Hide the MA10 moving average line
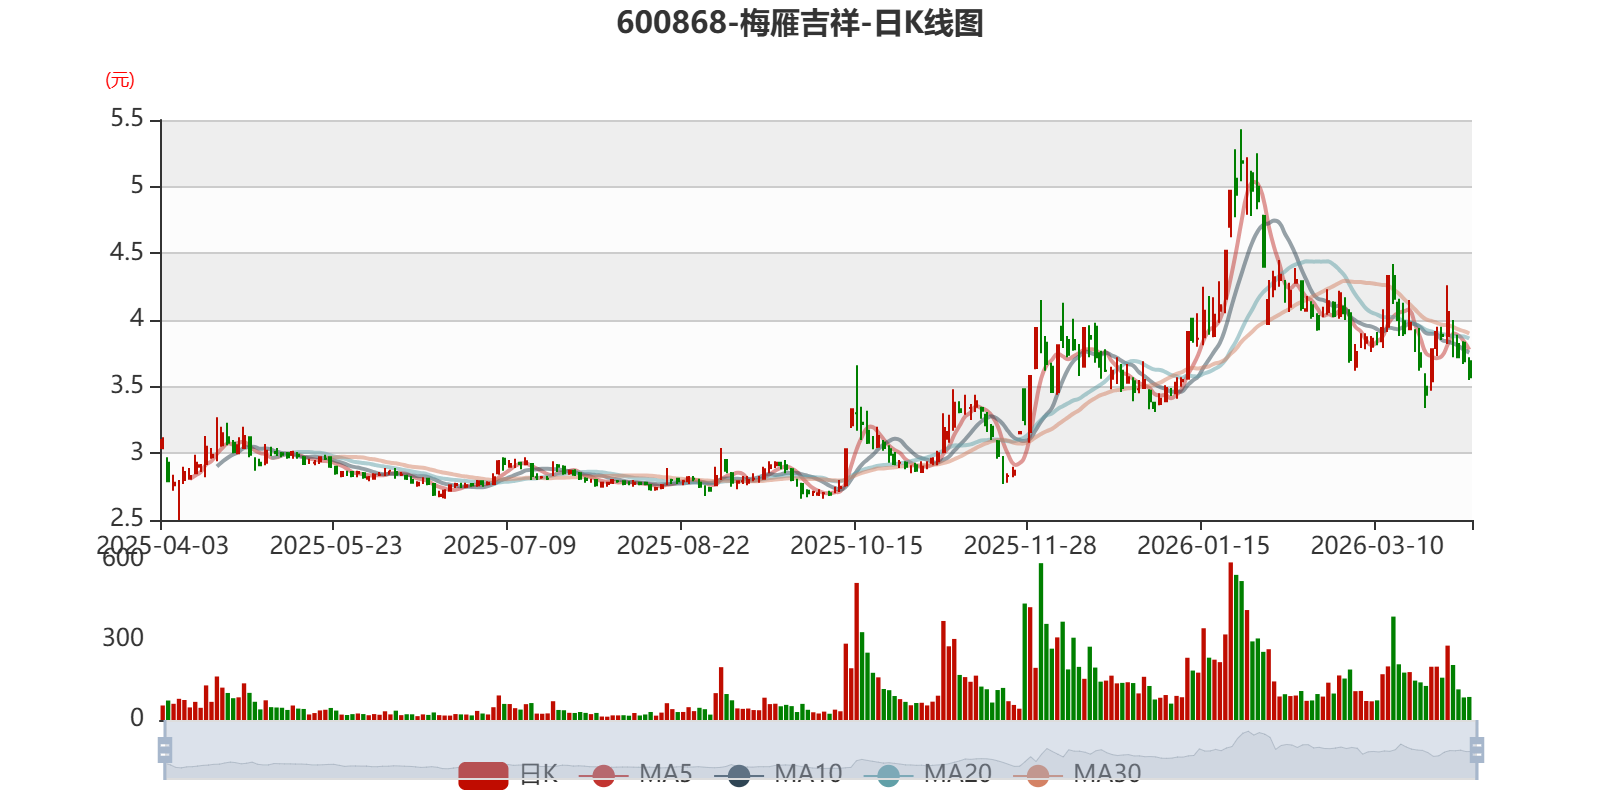The width and height of the screenshot is (1600, 800). point(778,775)
